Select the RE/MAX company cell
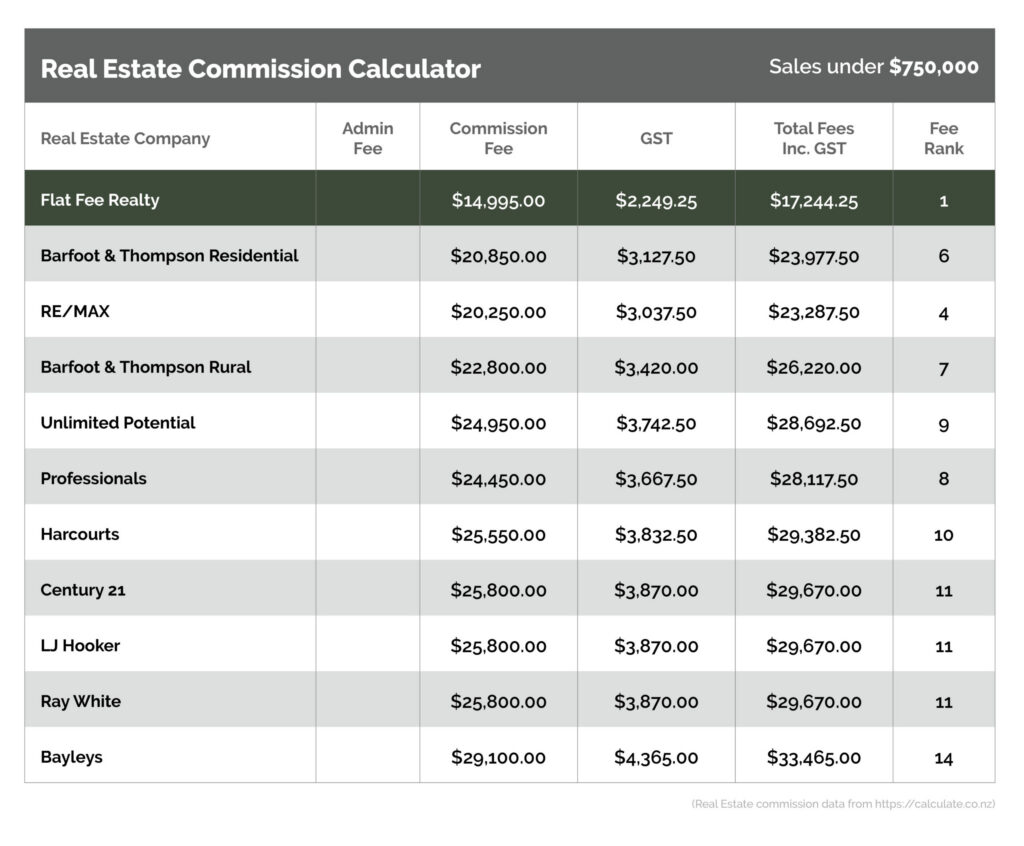Screen dimensions: 1024x846 pos(75,312)
